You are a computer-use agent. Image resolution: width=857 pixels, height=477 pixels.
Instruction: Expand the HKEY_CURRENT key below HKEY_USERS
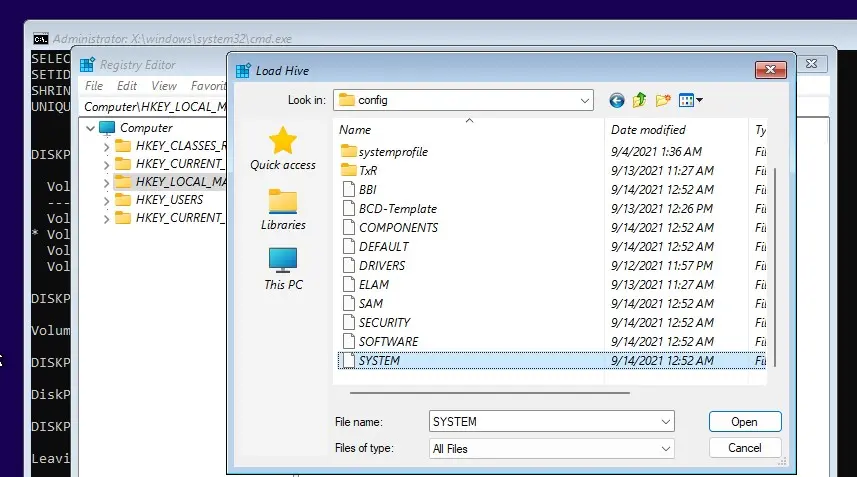106,219
